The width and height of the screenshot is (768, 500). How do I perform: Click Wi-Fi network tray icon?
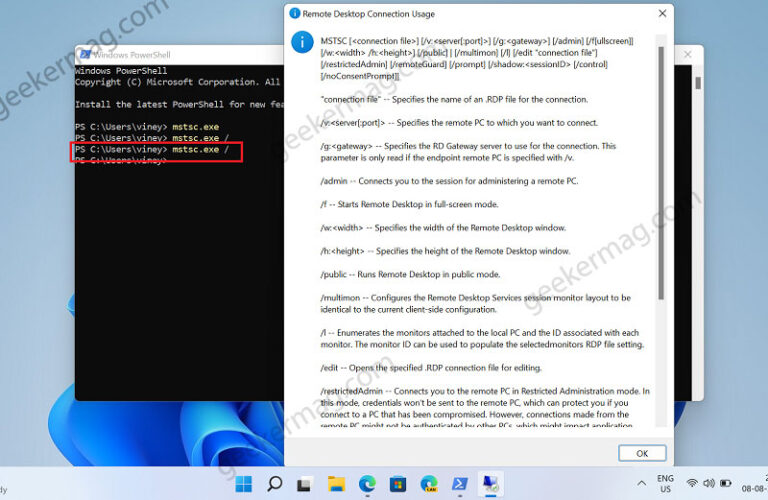[693, 485]
